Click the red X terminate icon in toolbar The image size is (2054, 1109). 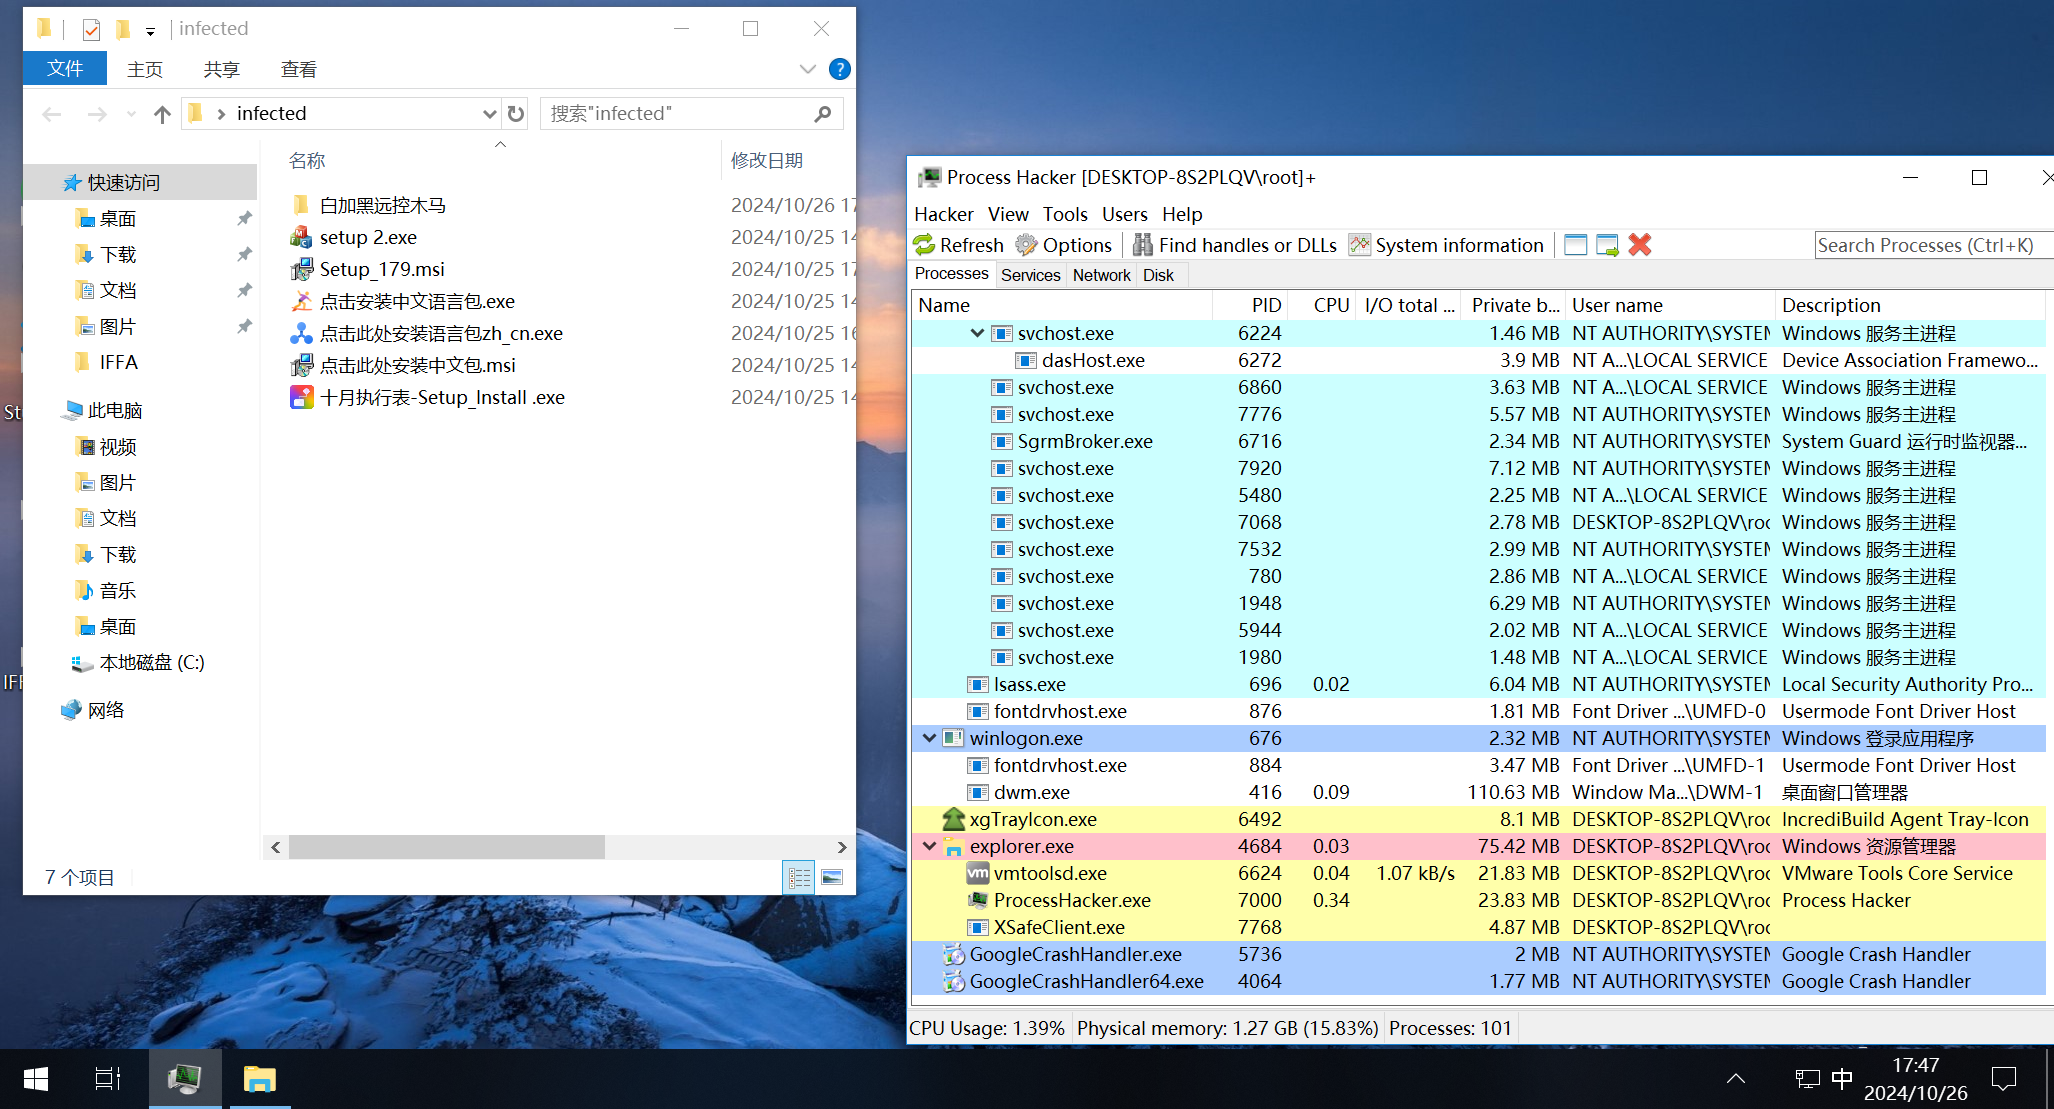(1640, 245)
